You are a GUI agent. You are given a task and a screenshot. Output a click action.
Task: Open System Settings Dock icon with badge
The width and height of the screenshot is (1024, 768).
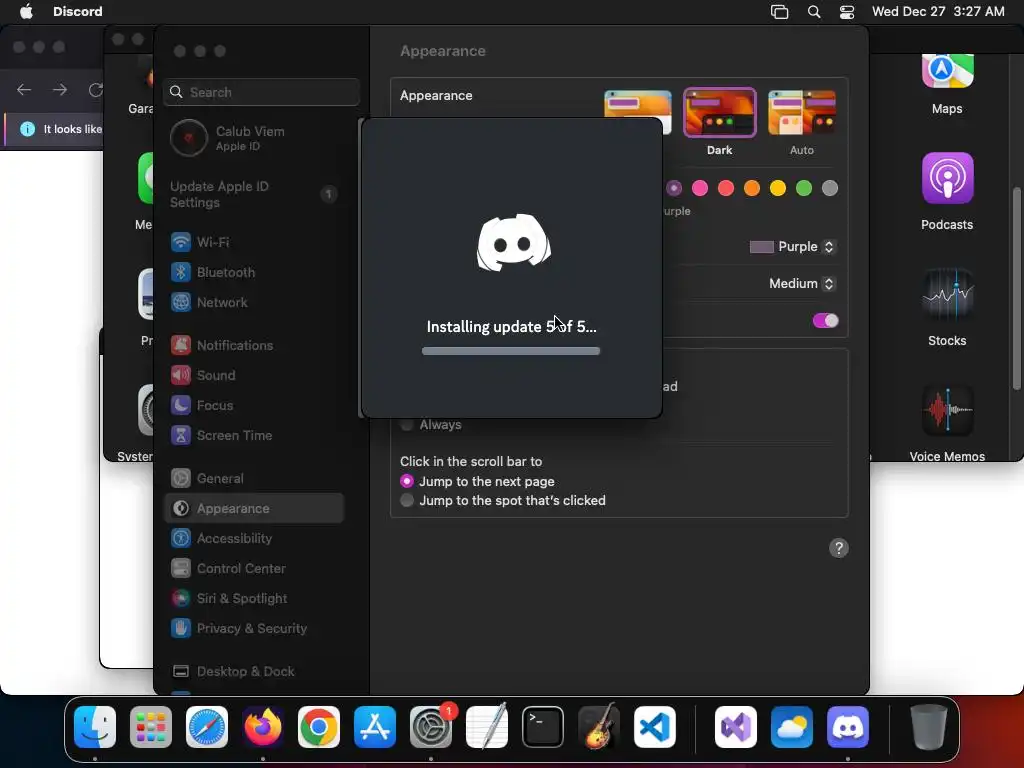(x=431, y=727)
